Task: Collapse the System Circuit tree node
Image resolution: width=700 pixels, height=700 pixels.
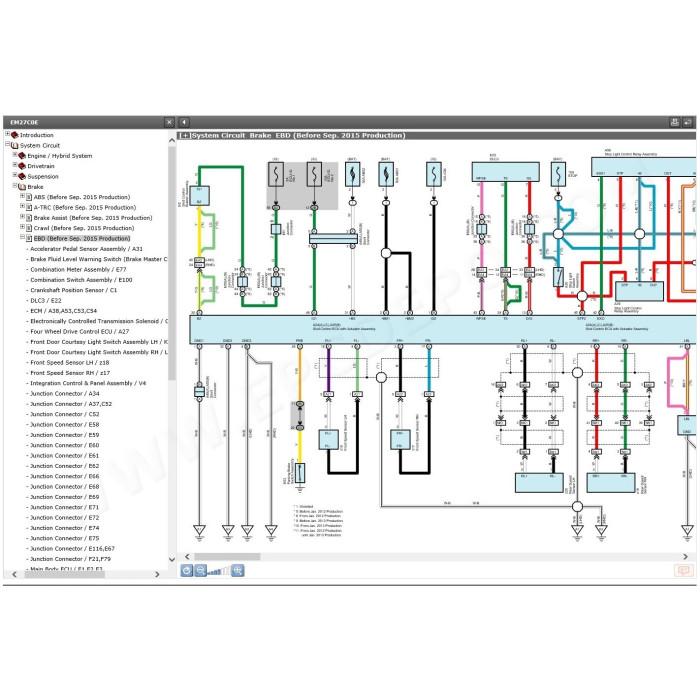Action: point(7,145)
